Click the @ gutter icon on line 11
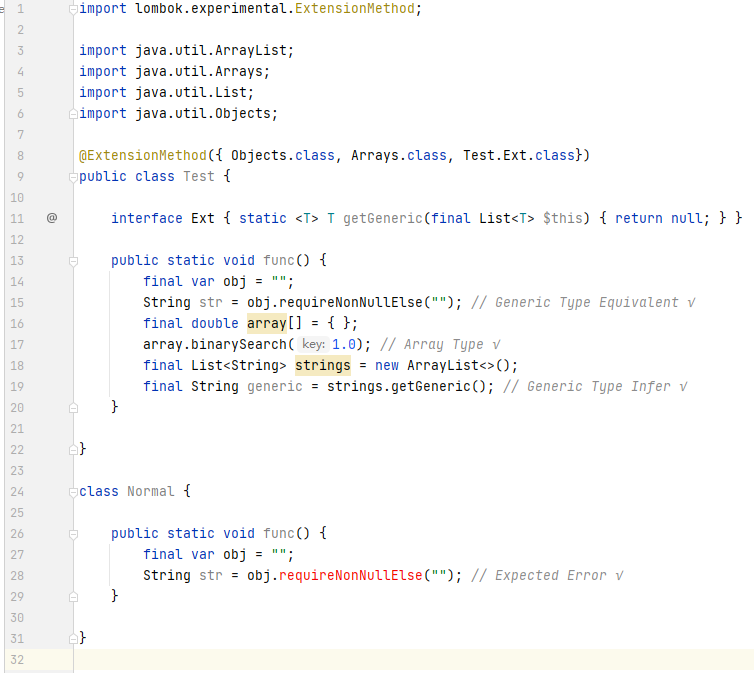Image resolution: width=754 pixels, height=673 pixels. point(52,218)
